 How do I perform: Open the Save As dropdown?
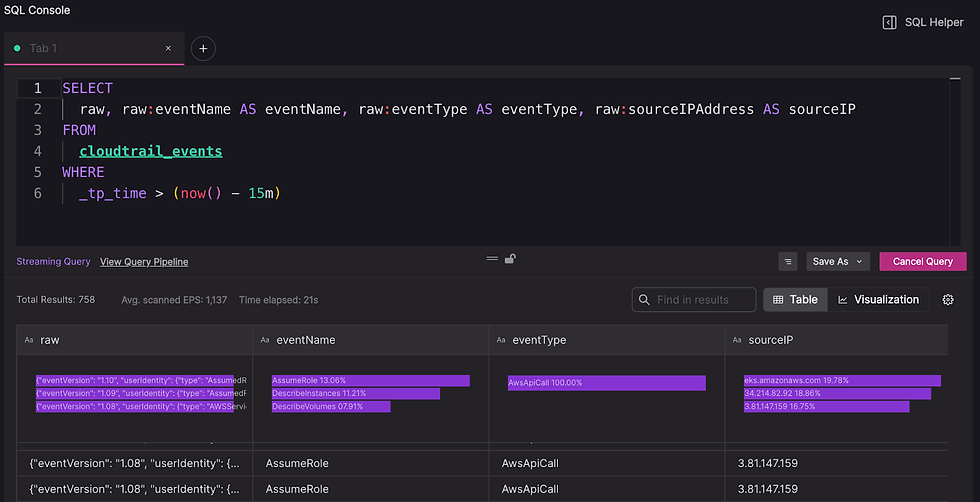pyautogui.click(x=838, y=261)
